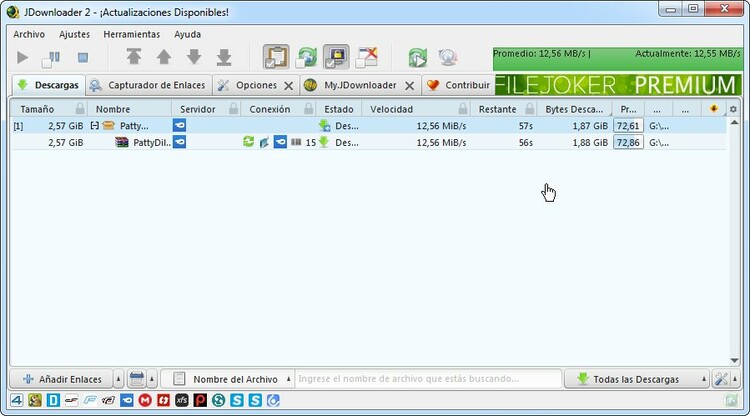Move selected download up one position
Viewport: 750px width, 416px height.
point(164,57)
